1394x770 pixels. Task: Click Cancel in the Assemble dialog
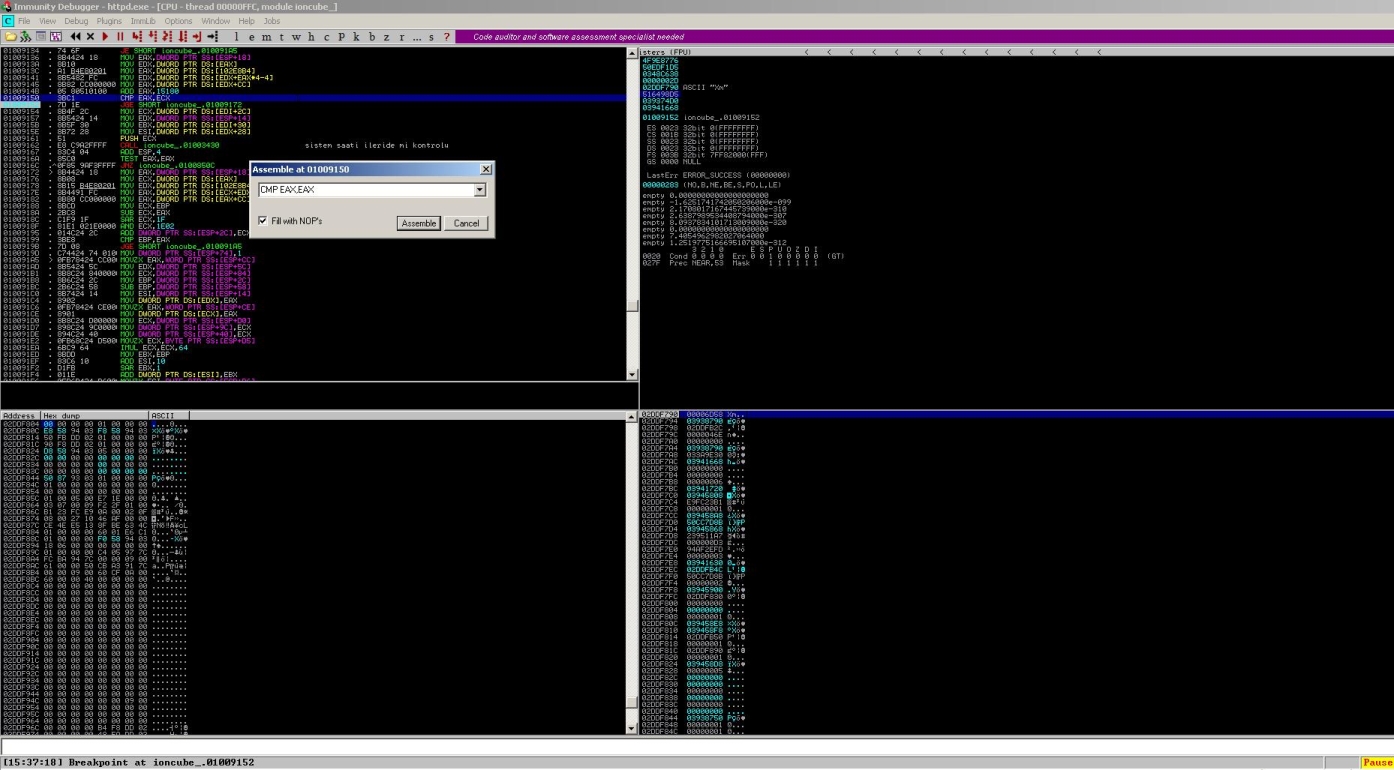466,223
